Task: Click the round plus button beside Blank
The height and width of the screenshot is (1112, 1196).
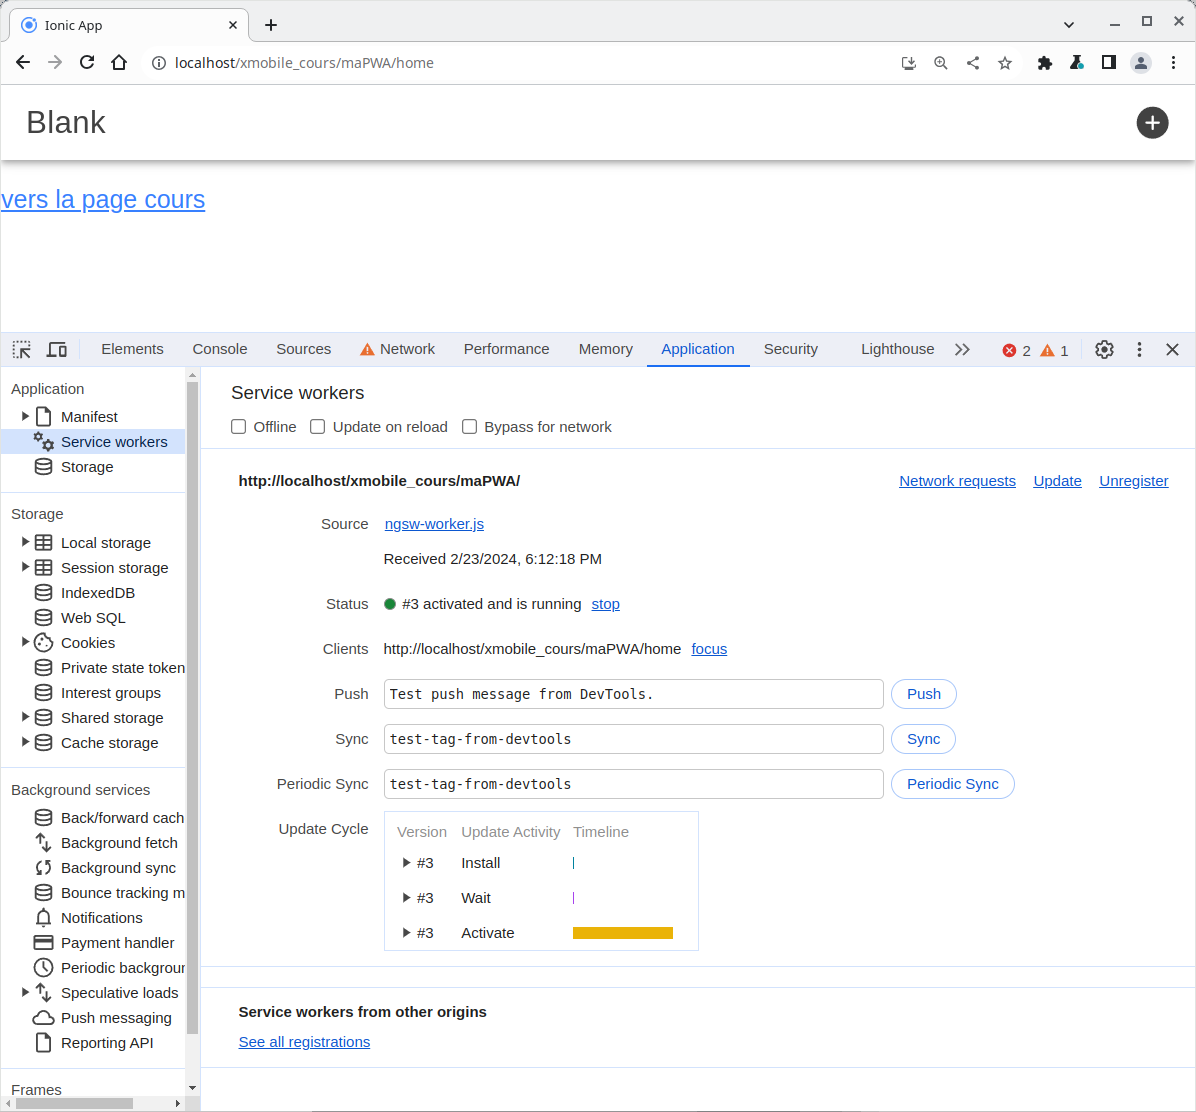Action: point(1152,123)
